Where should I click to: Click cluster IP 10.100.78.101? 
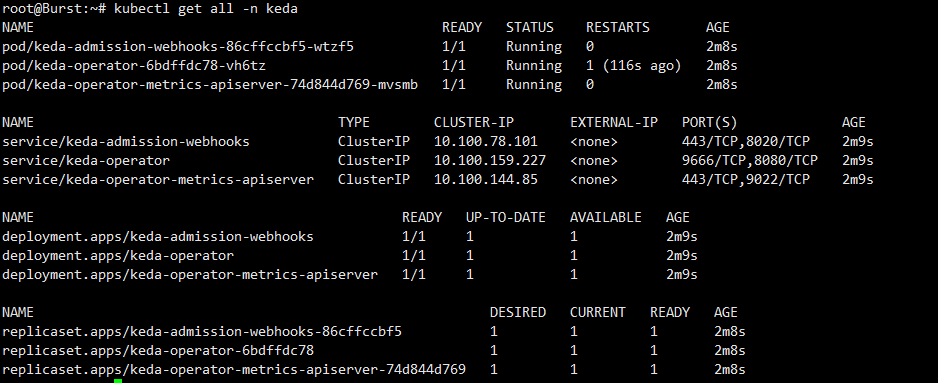pyautogui.click(x=486, y=142)
